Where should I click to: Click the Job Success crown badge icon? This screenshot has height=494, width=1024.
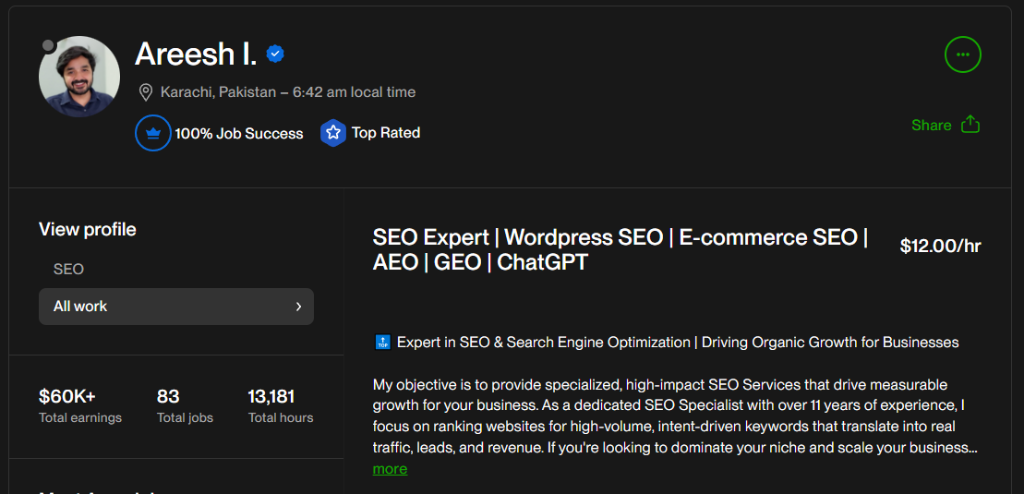pyautogui.click(x=153, y=133)
